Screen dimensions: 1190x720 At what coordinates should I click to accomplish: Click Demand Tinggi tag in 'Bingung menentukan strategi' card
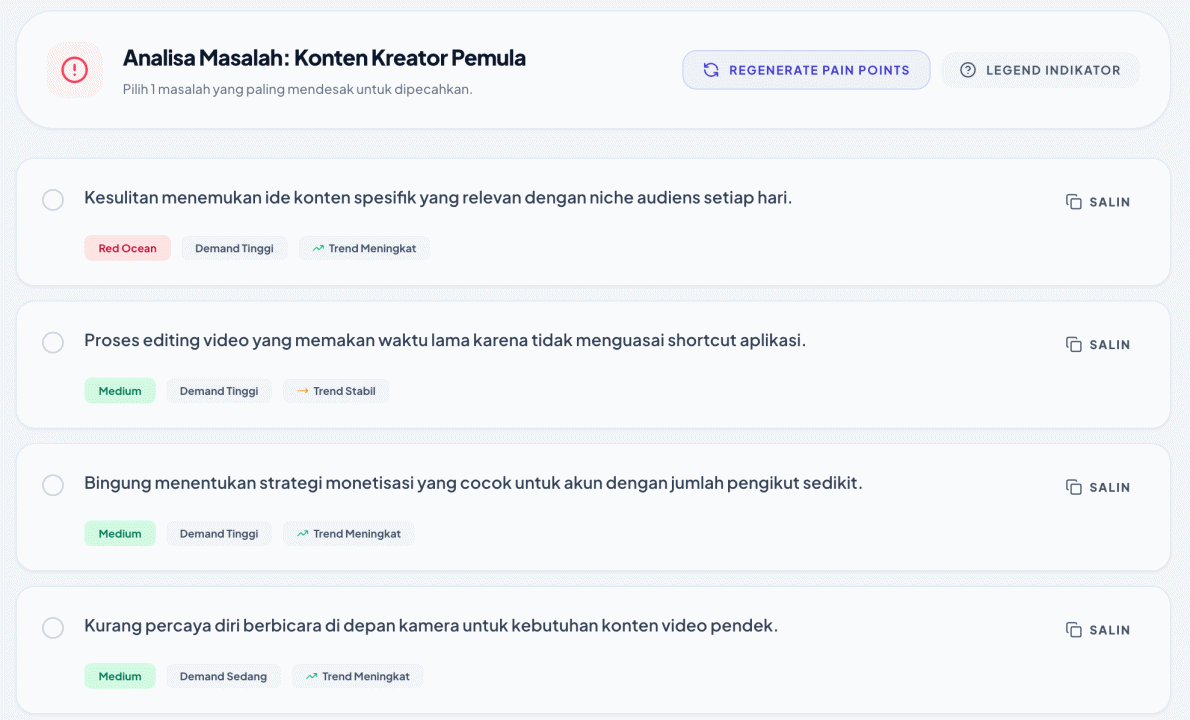[219, 533]
